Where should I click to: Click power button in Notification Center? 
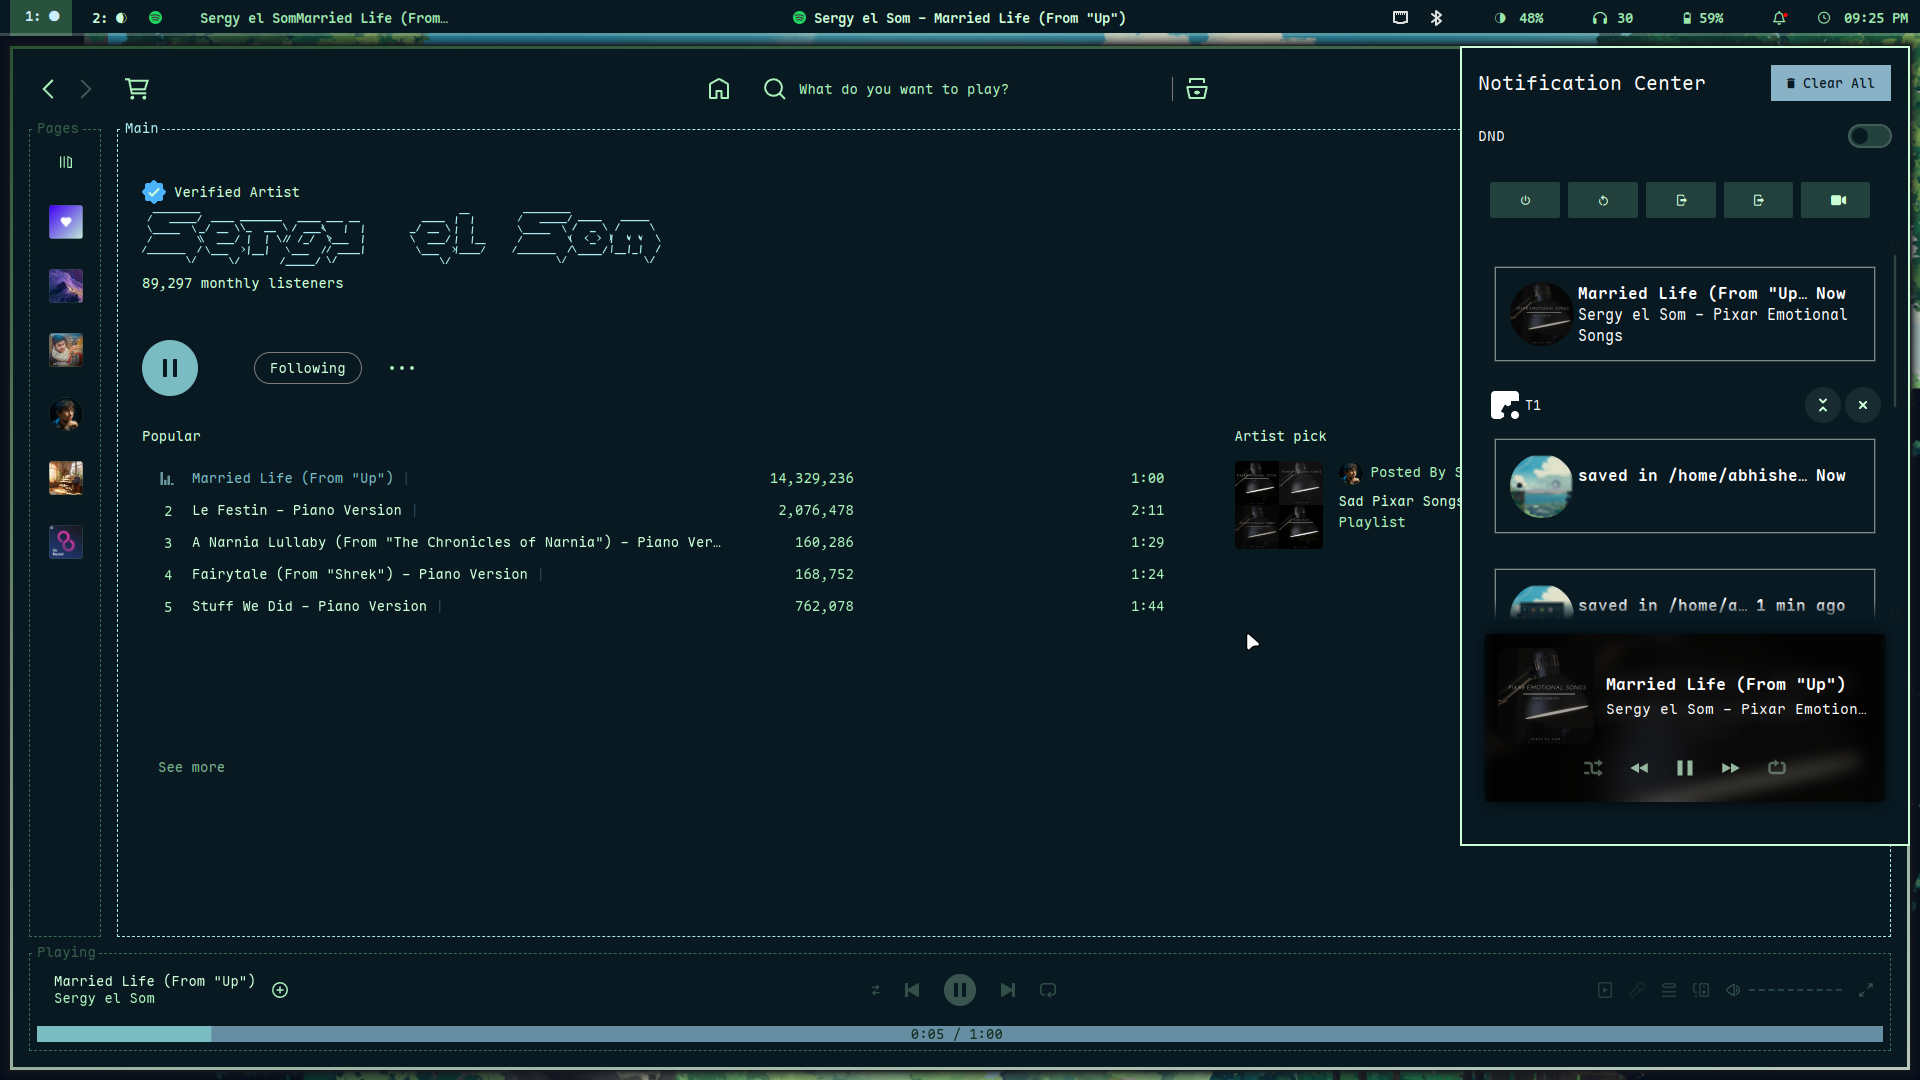tap(1524, 200)
